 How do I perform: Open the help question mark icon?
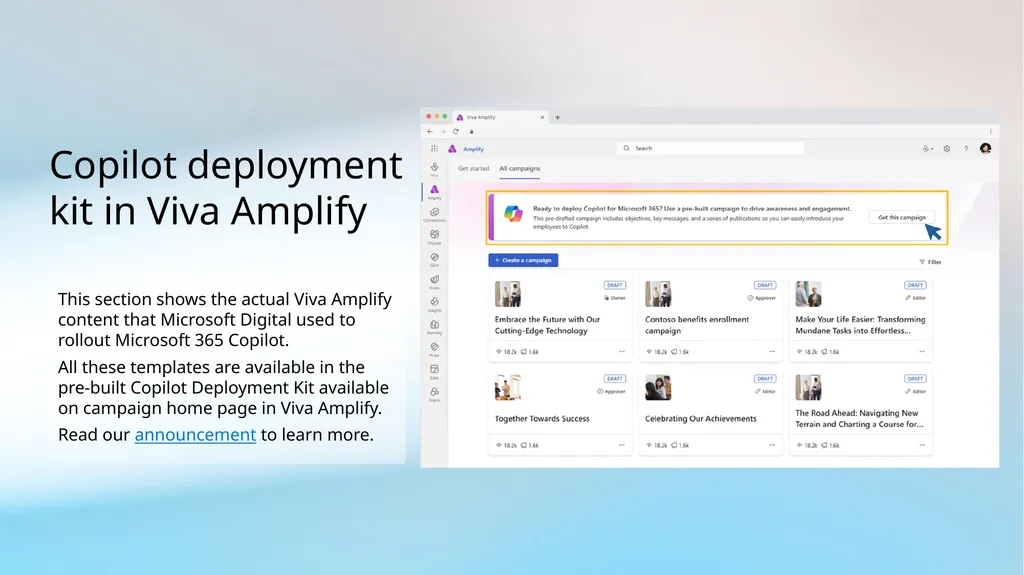click(966, 149)
